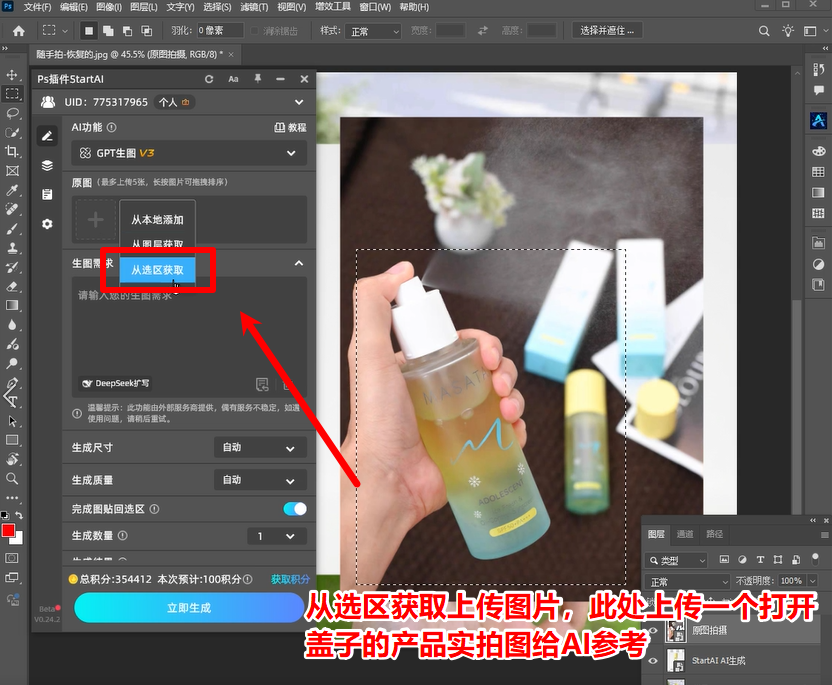Toggle the layer filter on/off dot

point(816,557)
